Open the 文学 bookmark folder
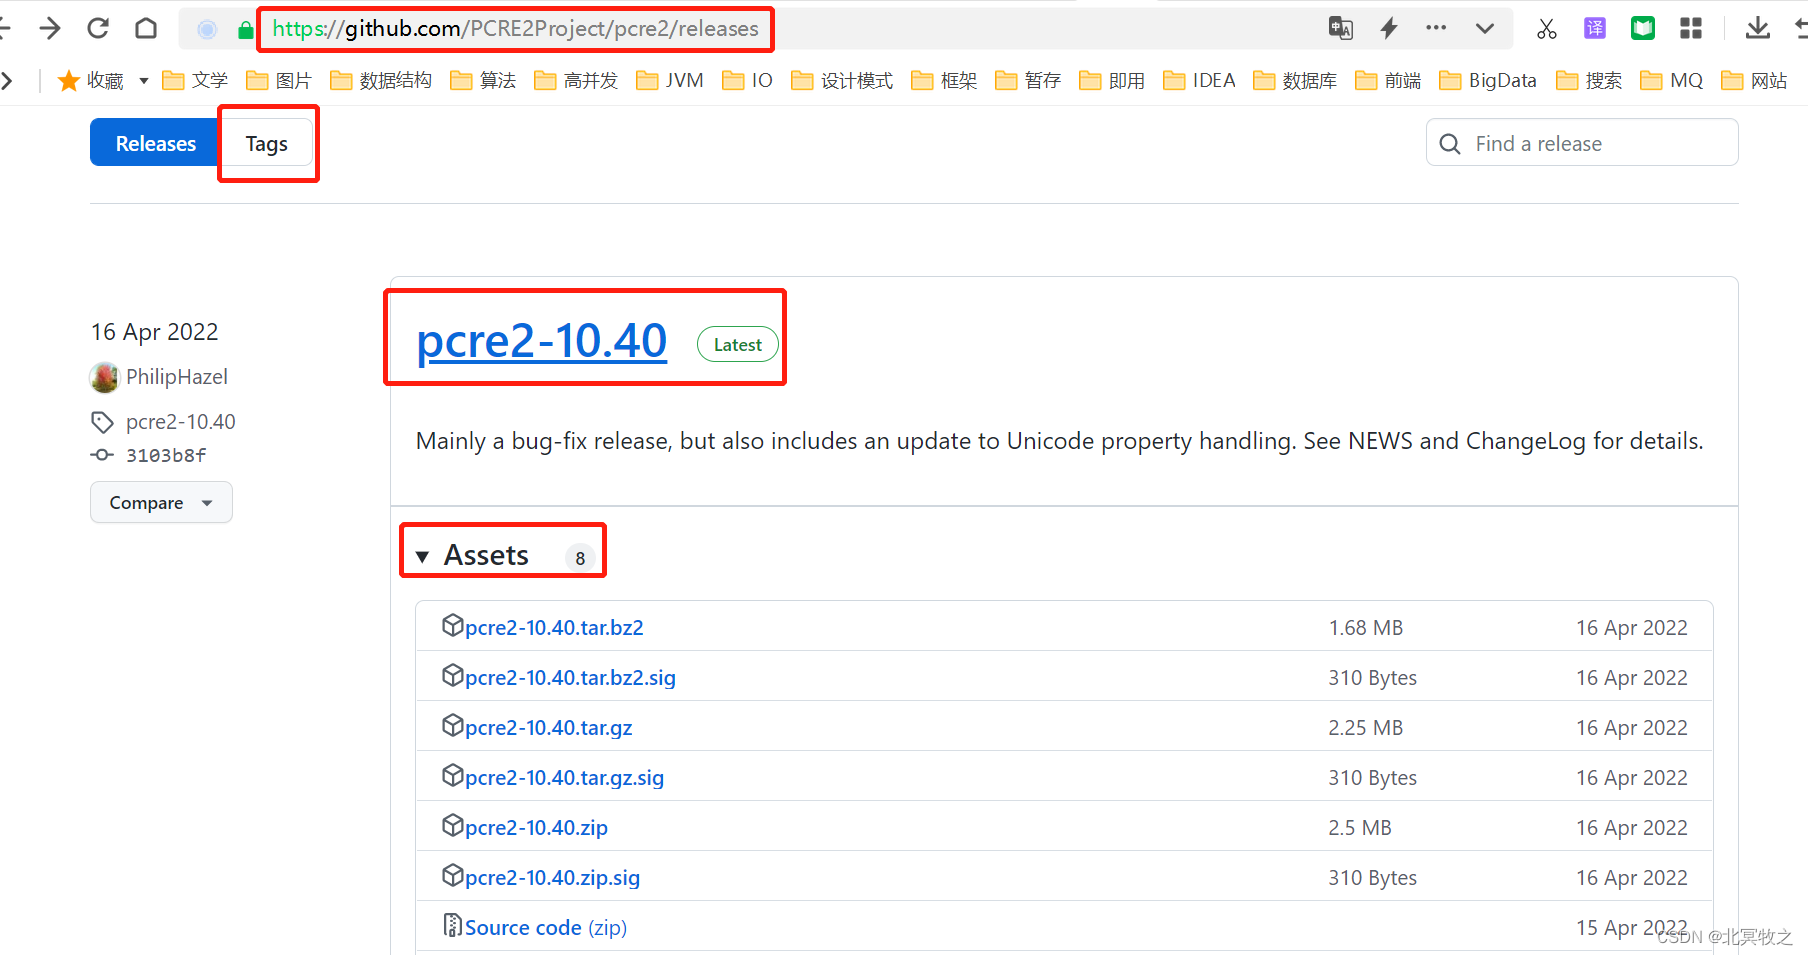Image resolution: width=1808 pixels, height=955 pixels. [x=195, y=80]
